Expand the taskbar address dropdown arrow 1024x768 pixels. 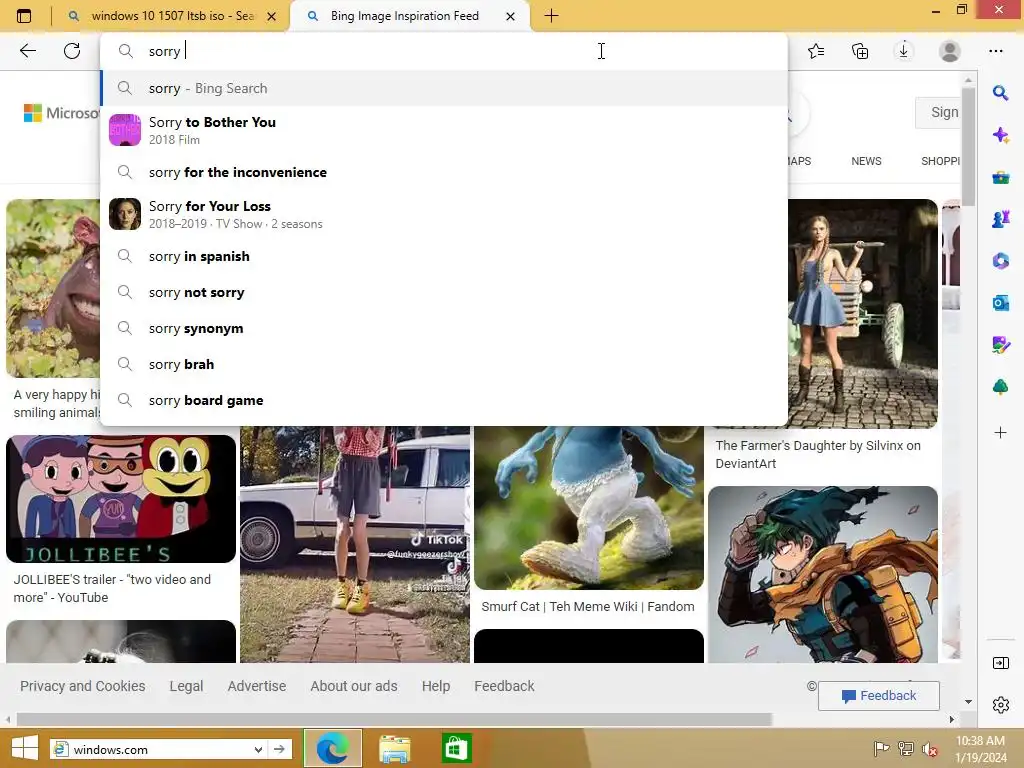click(x=258, y=750)
